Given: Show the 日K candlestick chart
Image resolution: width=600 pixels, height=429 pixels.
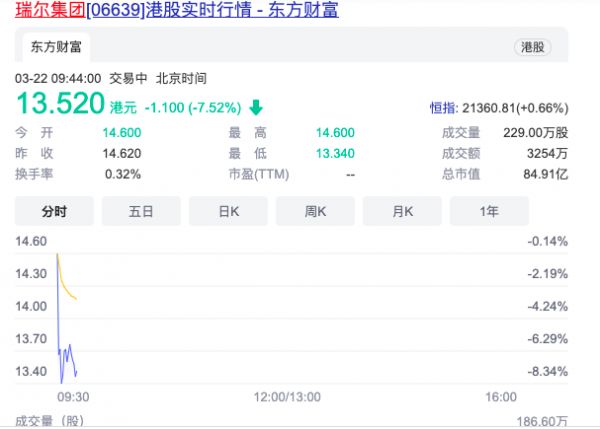Looking at the screenshot, I should (x=228, y=211).
